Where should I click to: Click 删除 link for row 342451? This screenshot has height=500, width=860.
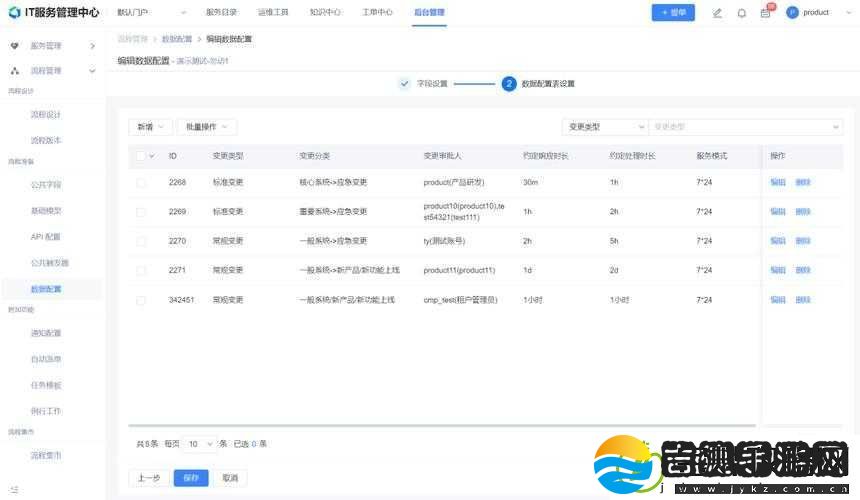click(x=803, y=300)
